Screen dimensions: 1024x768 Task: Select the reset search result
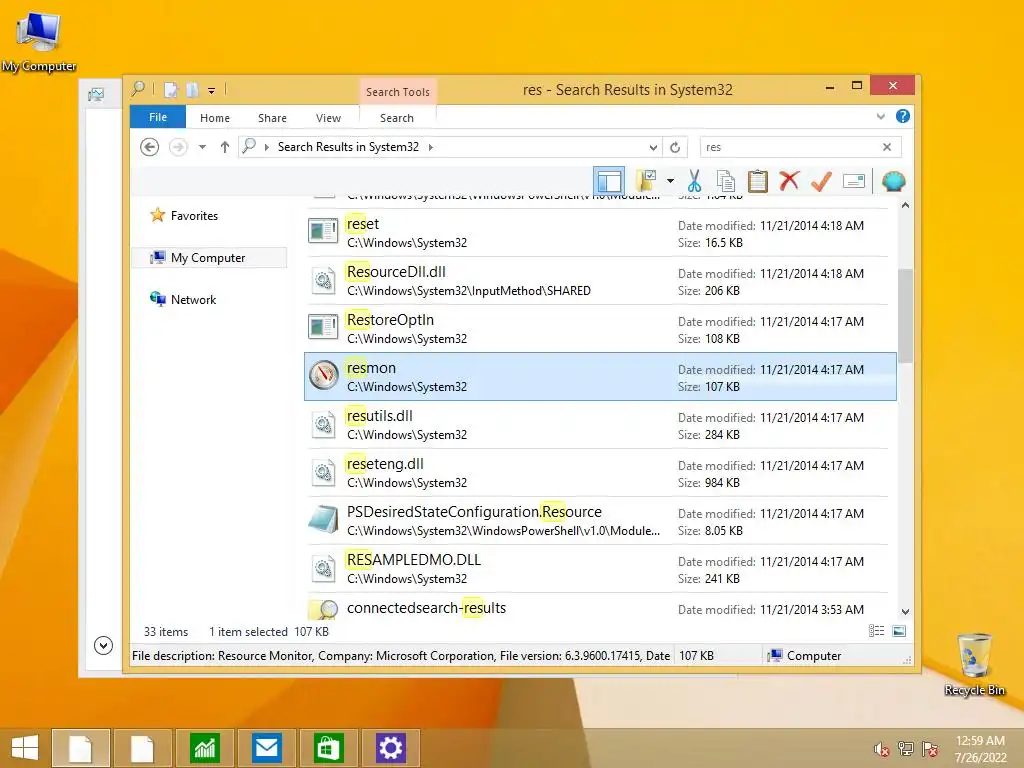(600, 232)
